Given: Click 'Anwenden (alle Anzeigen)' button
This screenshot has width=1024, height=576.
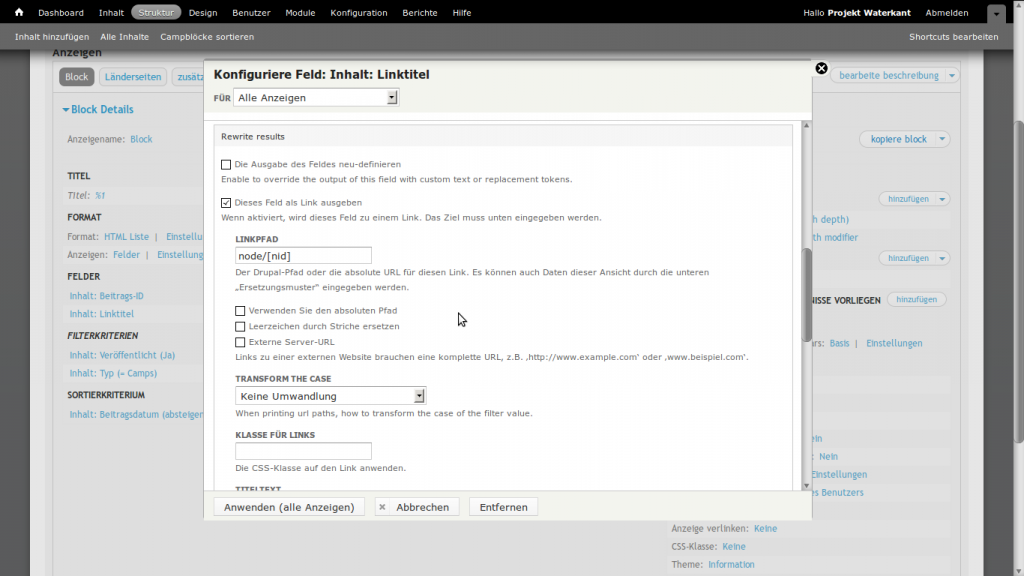Looking at the screenshot, I should 289,507.
